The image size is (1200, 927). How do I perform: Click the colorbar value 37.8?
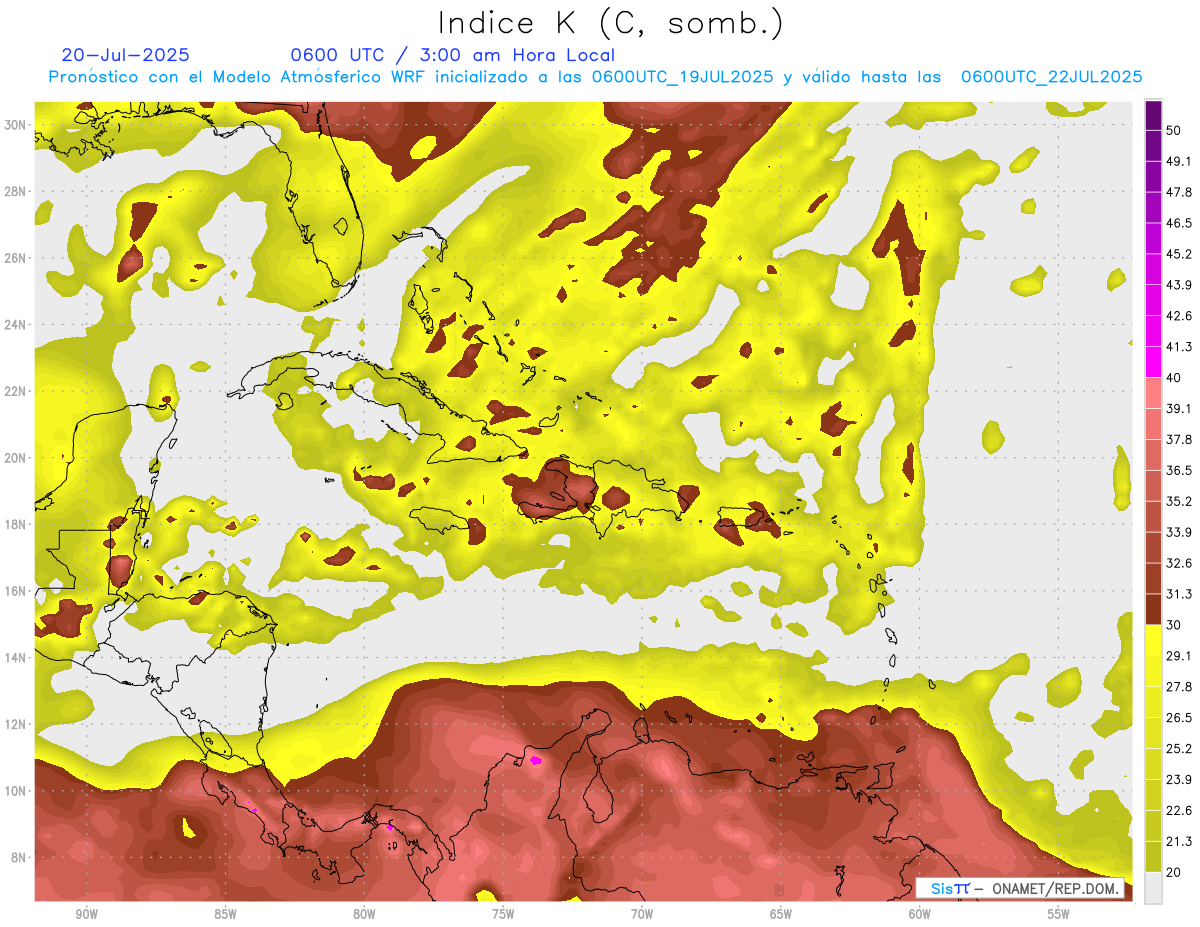(1178, 439)
